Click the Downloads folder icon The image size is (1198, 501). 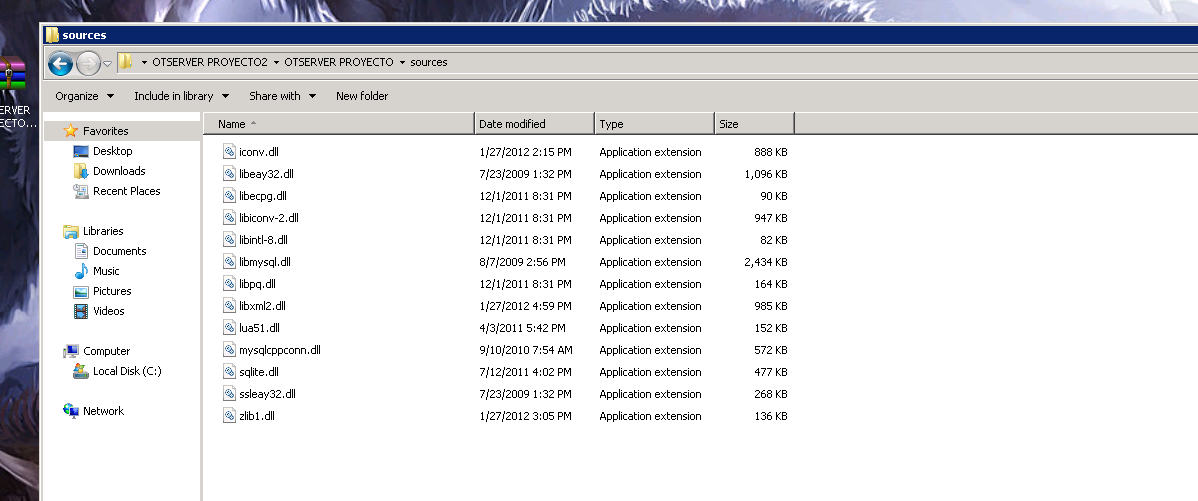pos(81,171)
